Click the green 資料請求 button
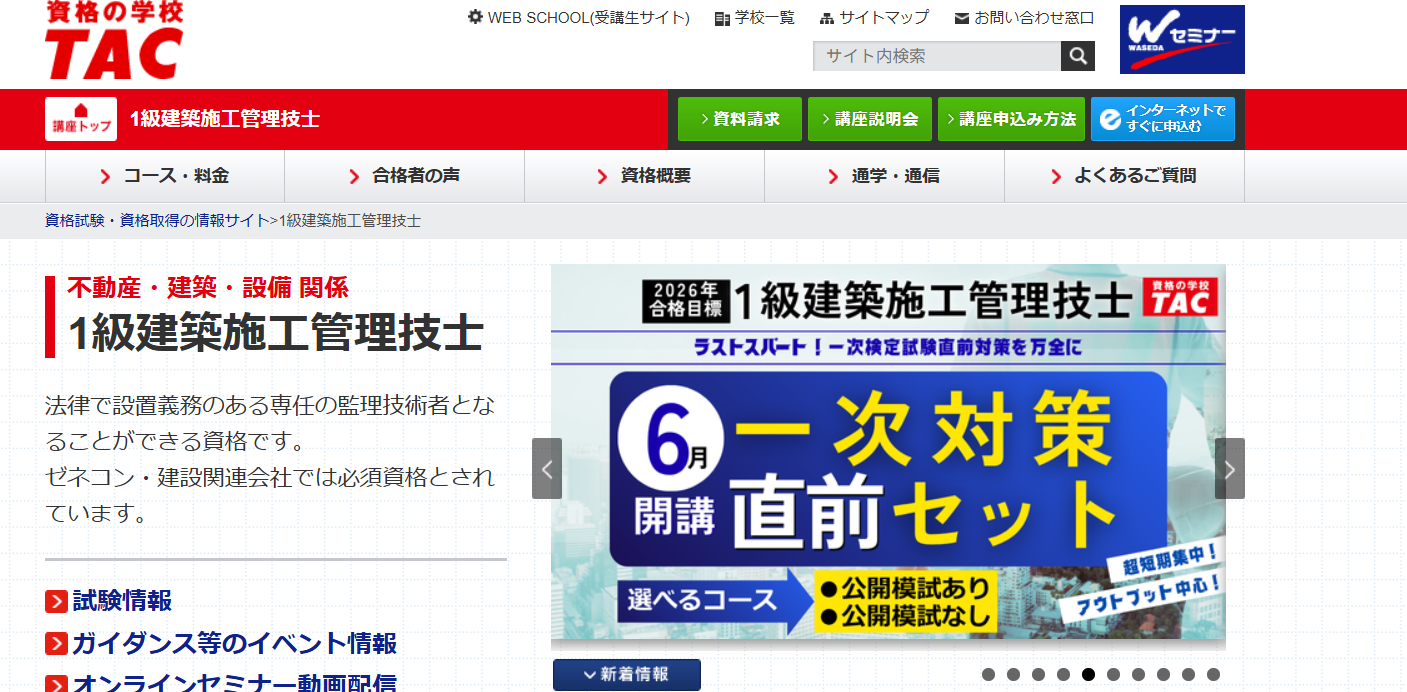Image resolution: width=1407 pixels, height=692 pixels. pos(740,119)
